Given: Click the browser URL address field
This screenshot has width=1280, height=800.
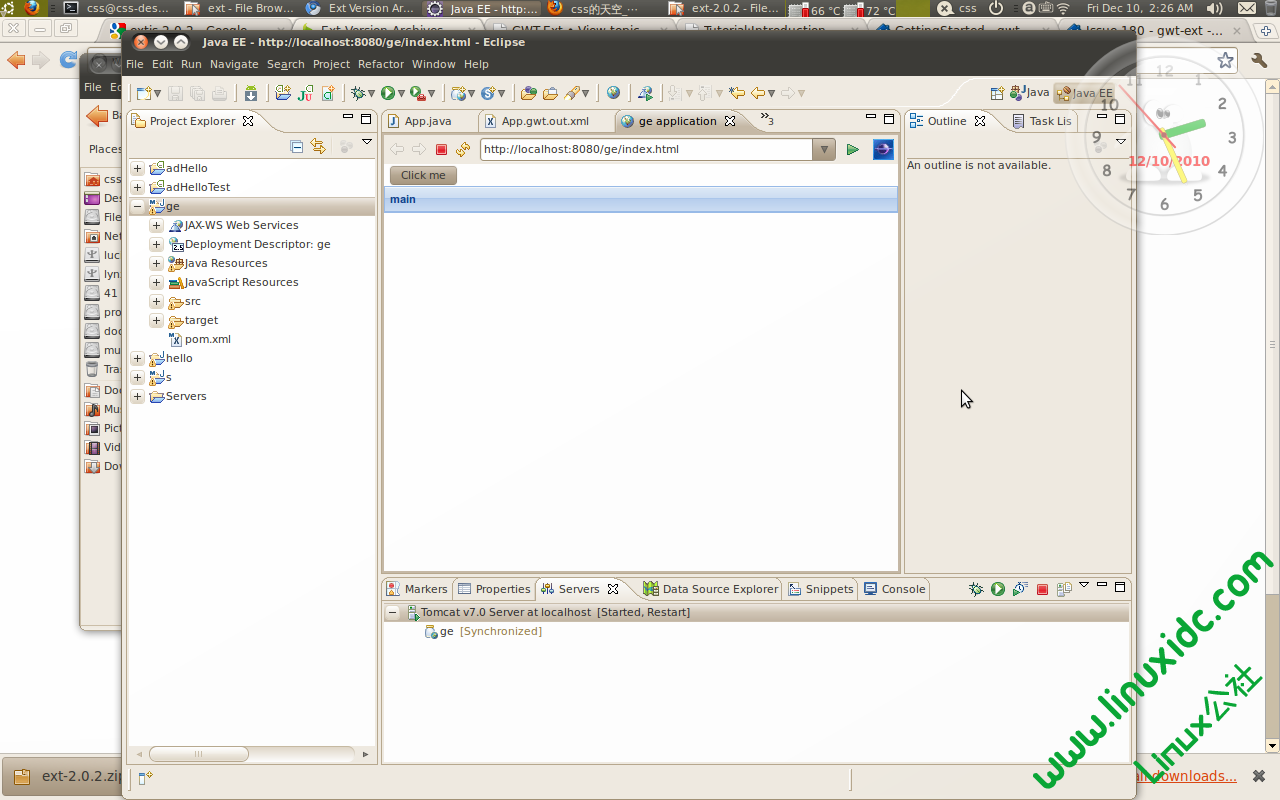Looking at the screenshot, I should 645,150.
